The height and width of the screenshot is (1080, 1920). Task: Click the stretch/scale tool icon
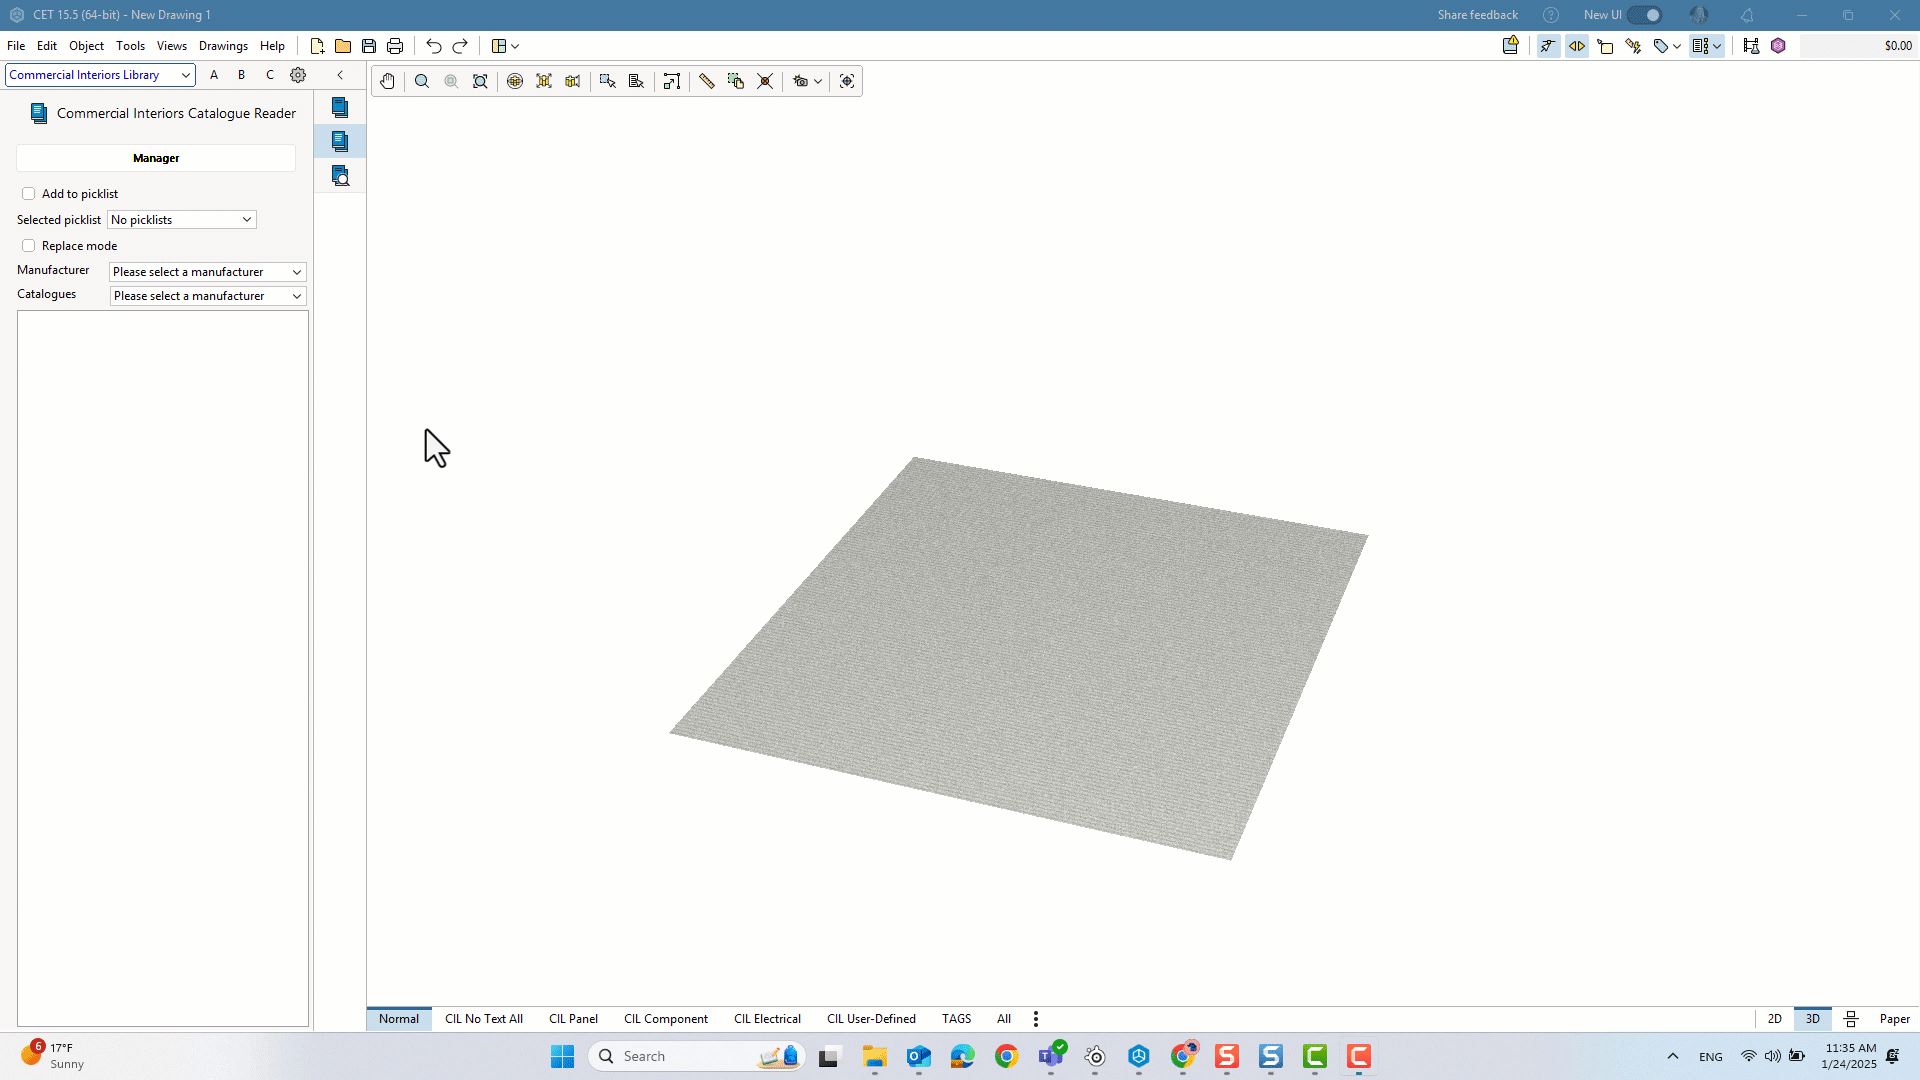point(672,81)
